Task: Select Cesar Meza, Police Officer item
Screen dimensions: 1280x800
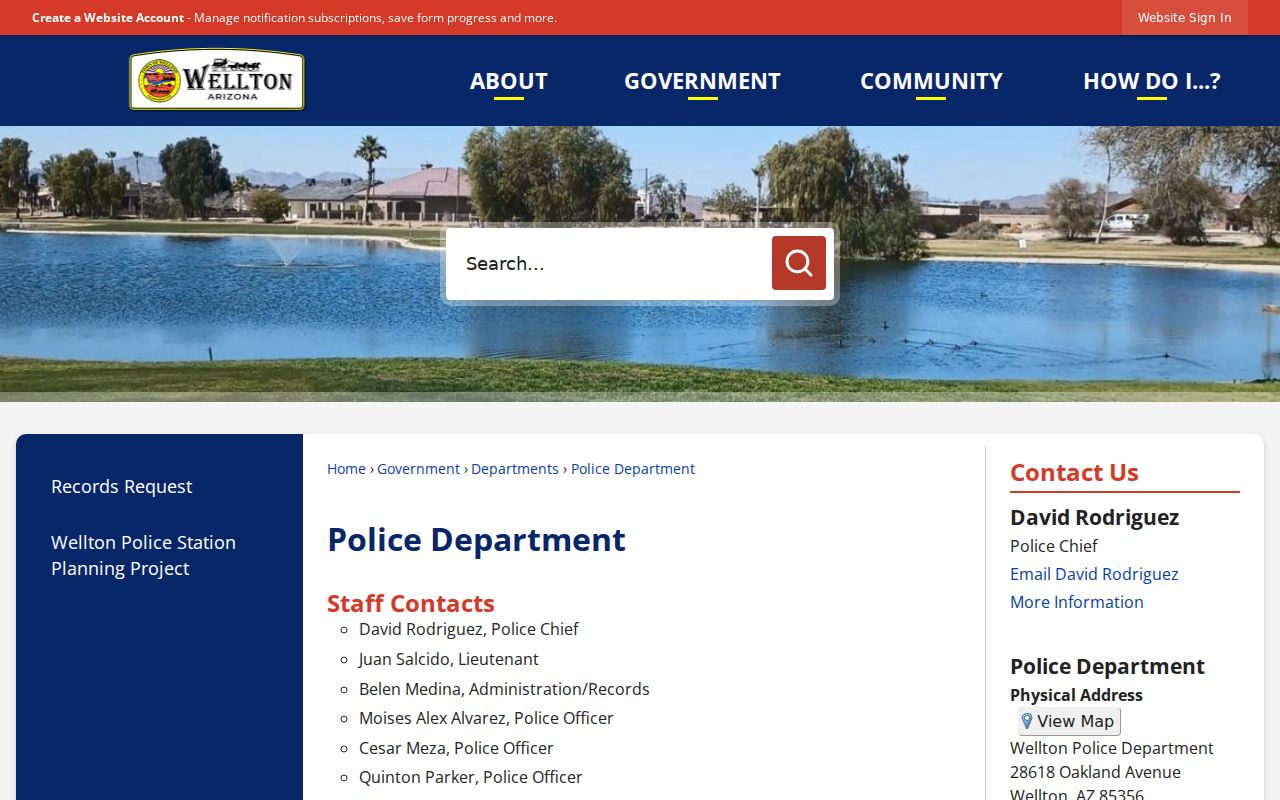Action: [456, 748]
